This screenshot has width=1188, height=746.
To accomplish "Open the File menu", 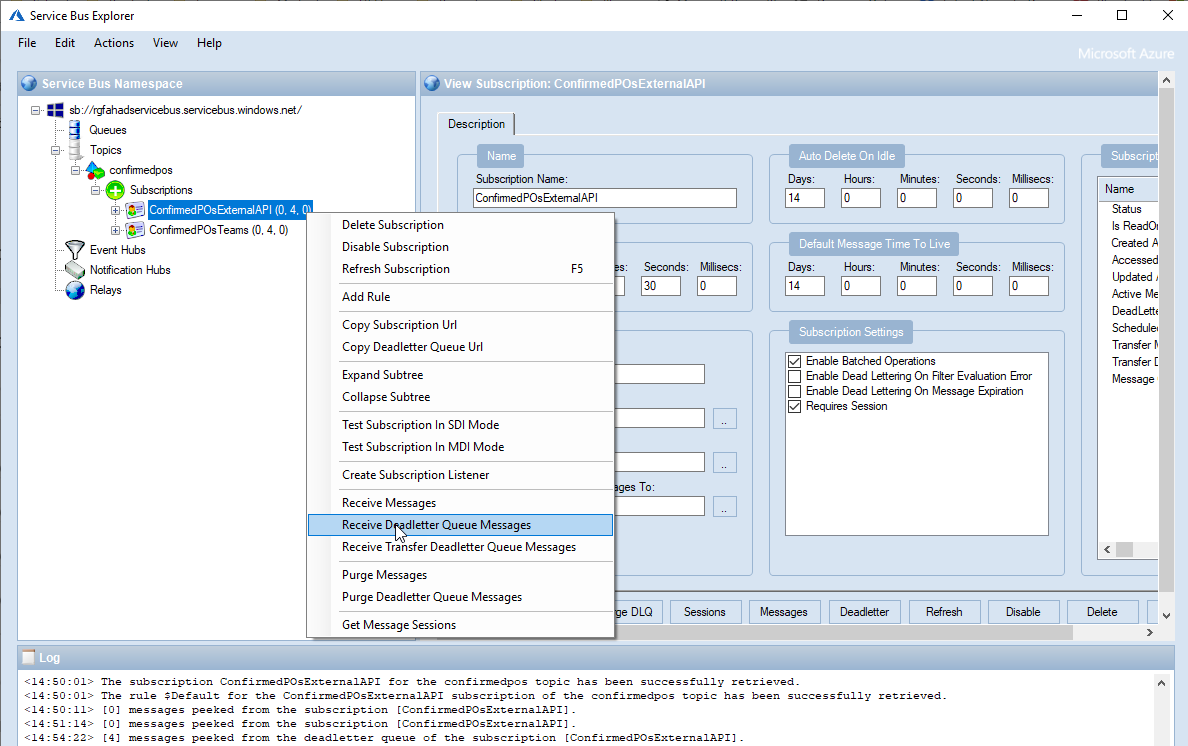I will click(x=27, y=43).
